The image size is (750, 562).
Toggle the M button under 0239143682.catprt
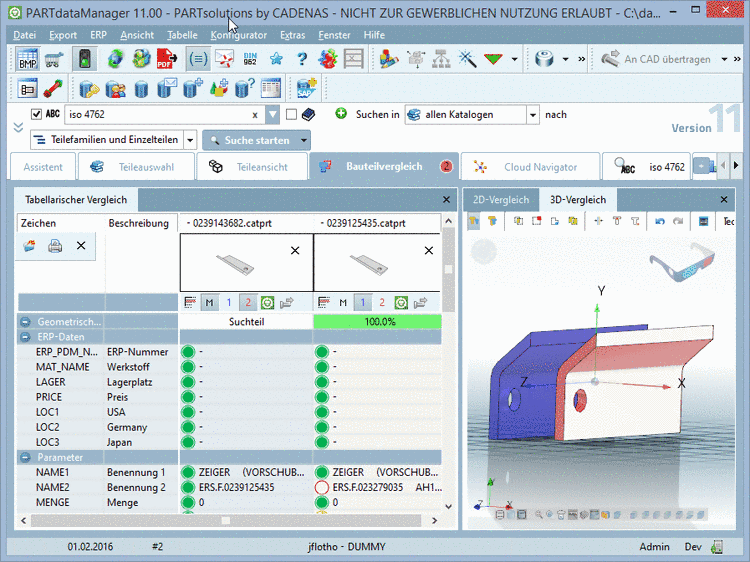(209, 302)
